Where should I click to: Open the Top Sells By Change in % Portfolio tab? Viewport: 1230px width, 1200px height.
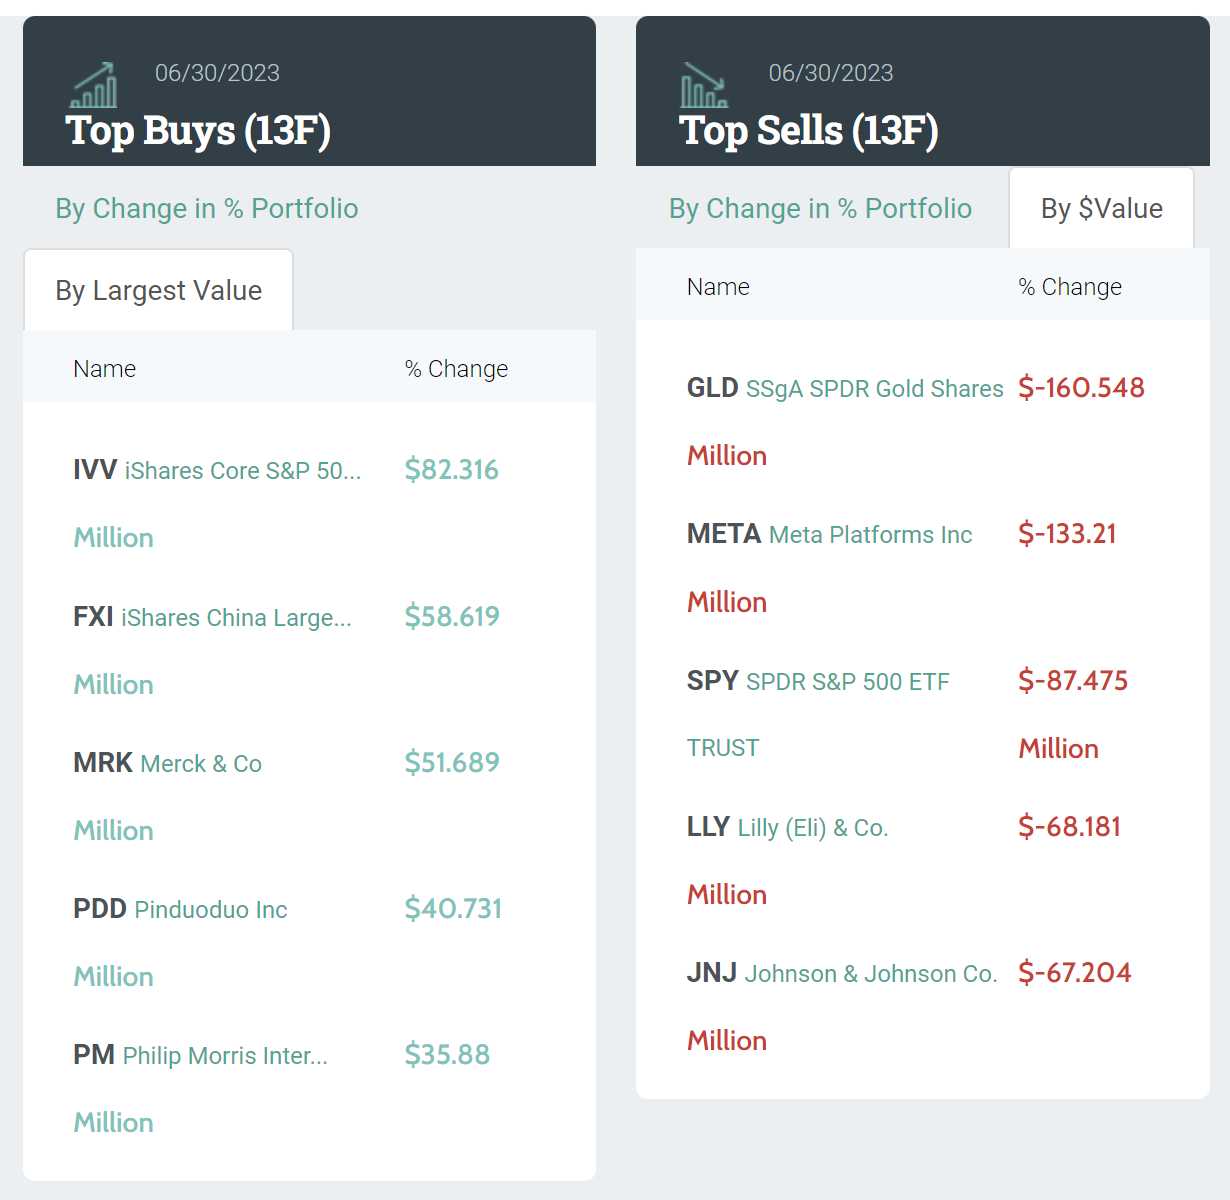click(820, 208)
